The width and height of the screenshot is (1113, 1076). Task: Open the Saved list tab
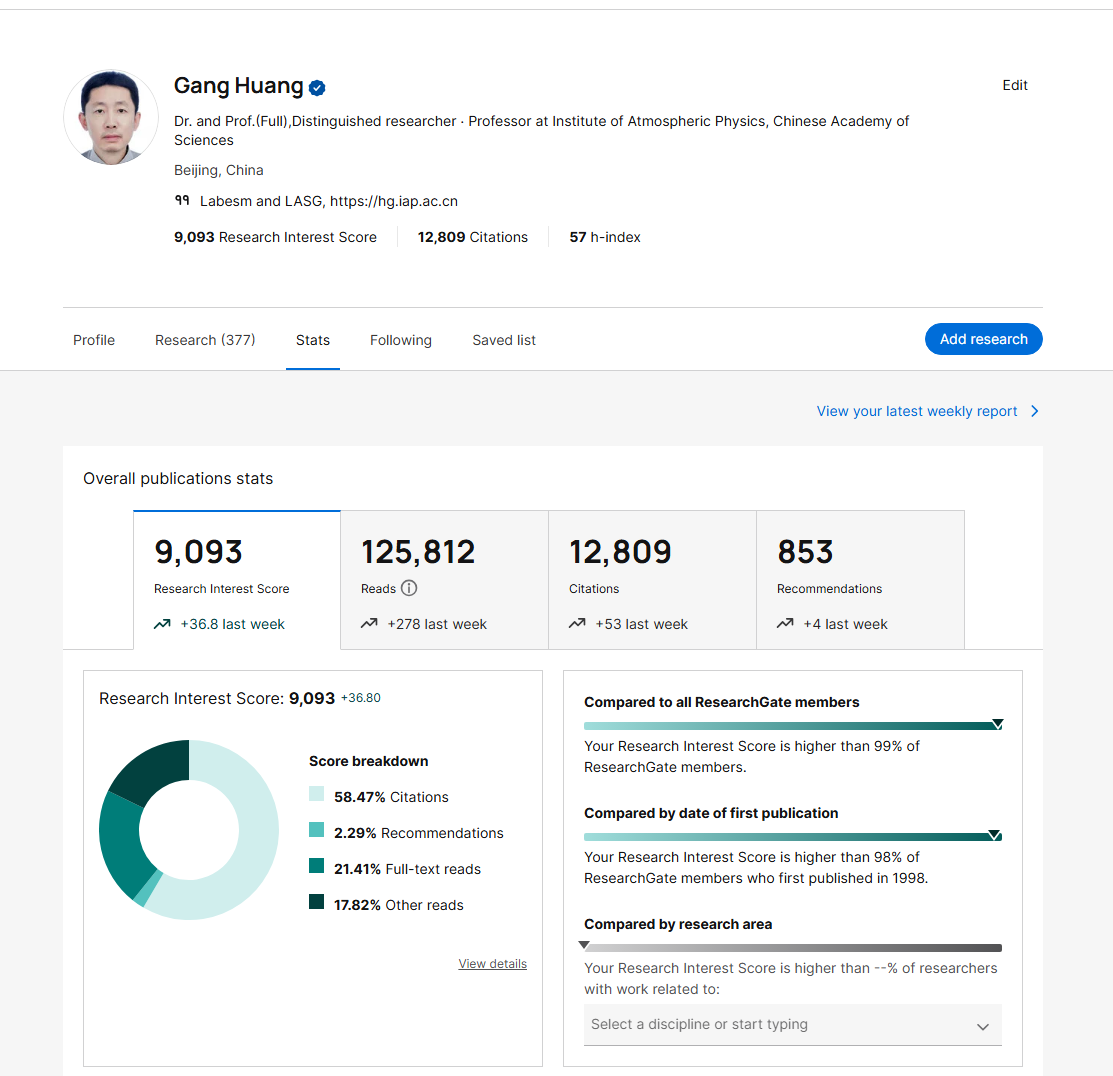point(504,340)
